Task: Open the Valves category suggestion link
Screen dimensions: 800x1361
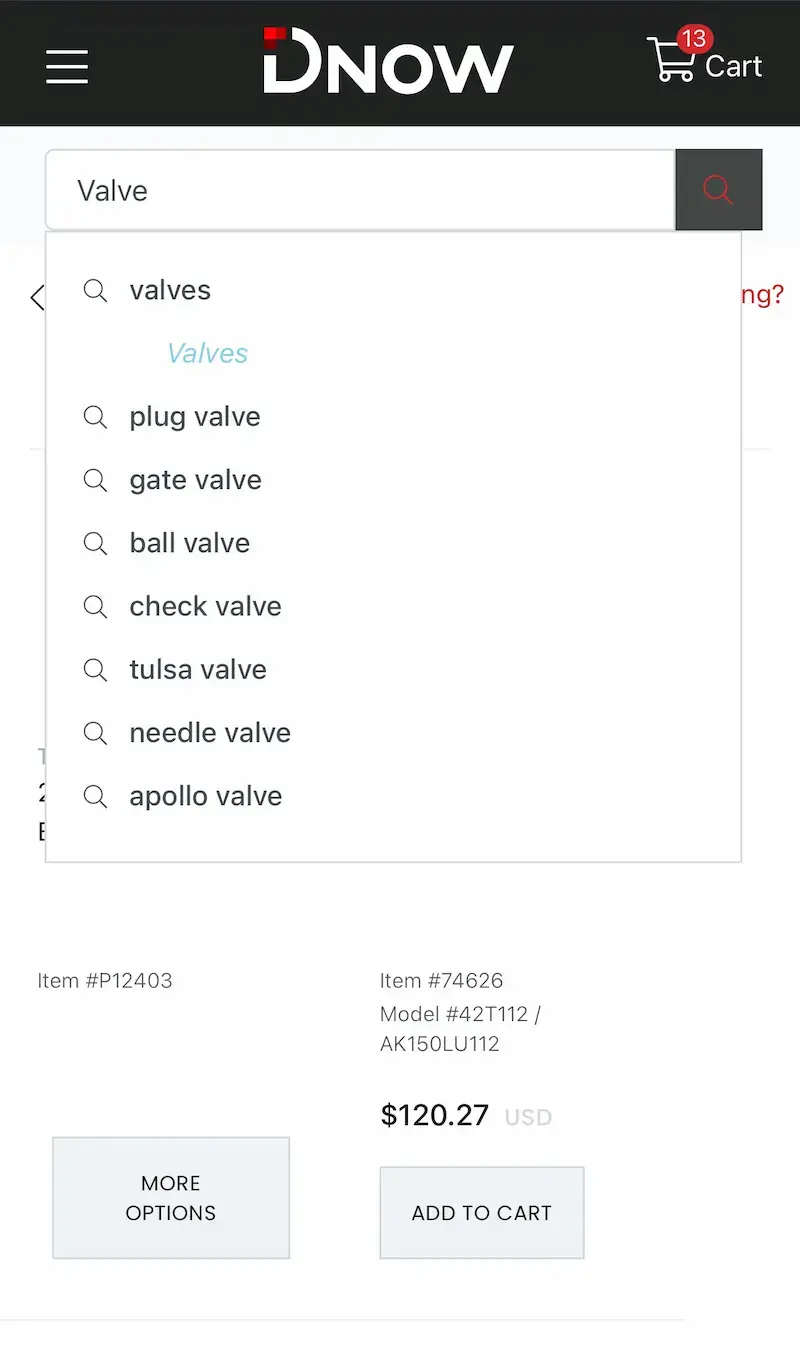Action: pos(207,353)
